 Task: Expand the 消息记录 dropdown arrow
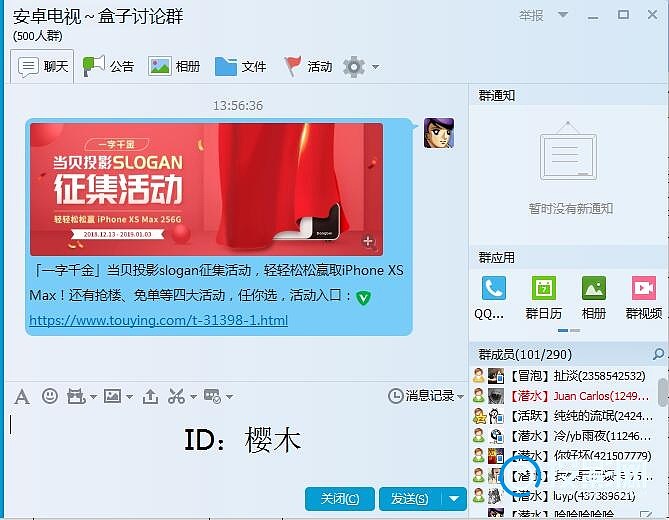(460, 397)
